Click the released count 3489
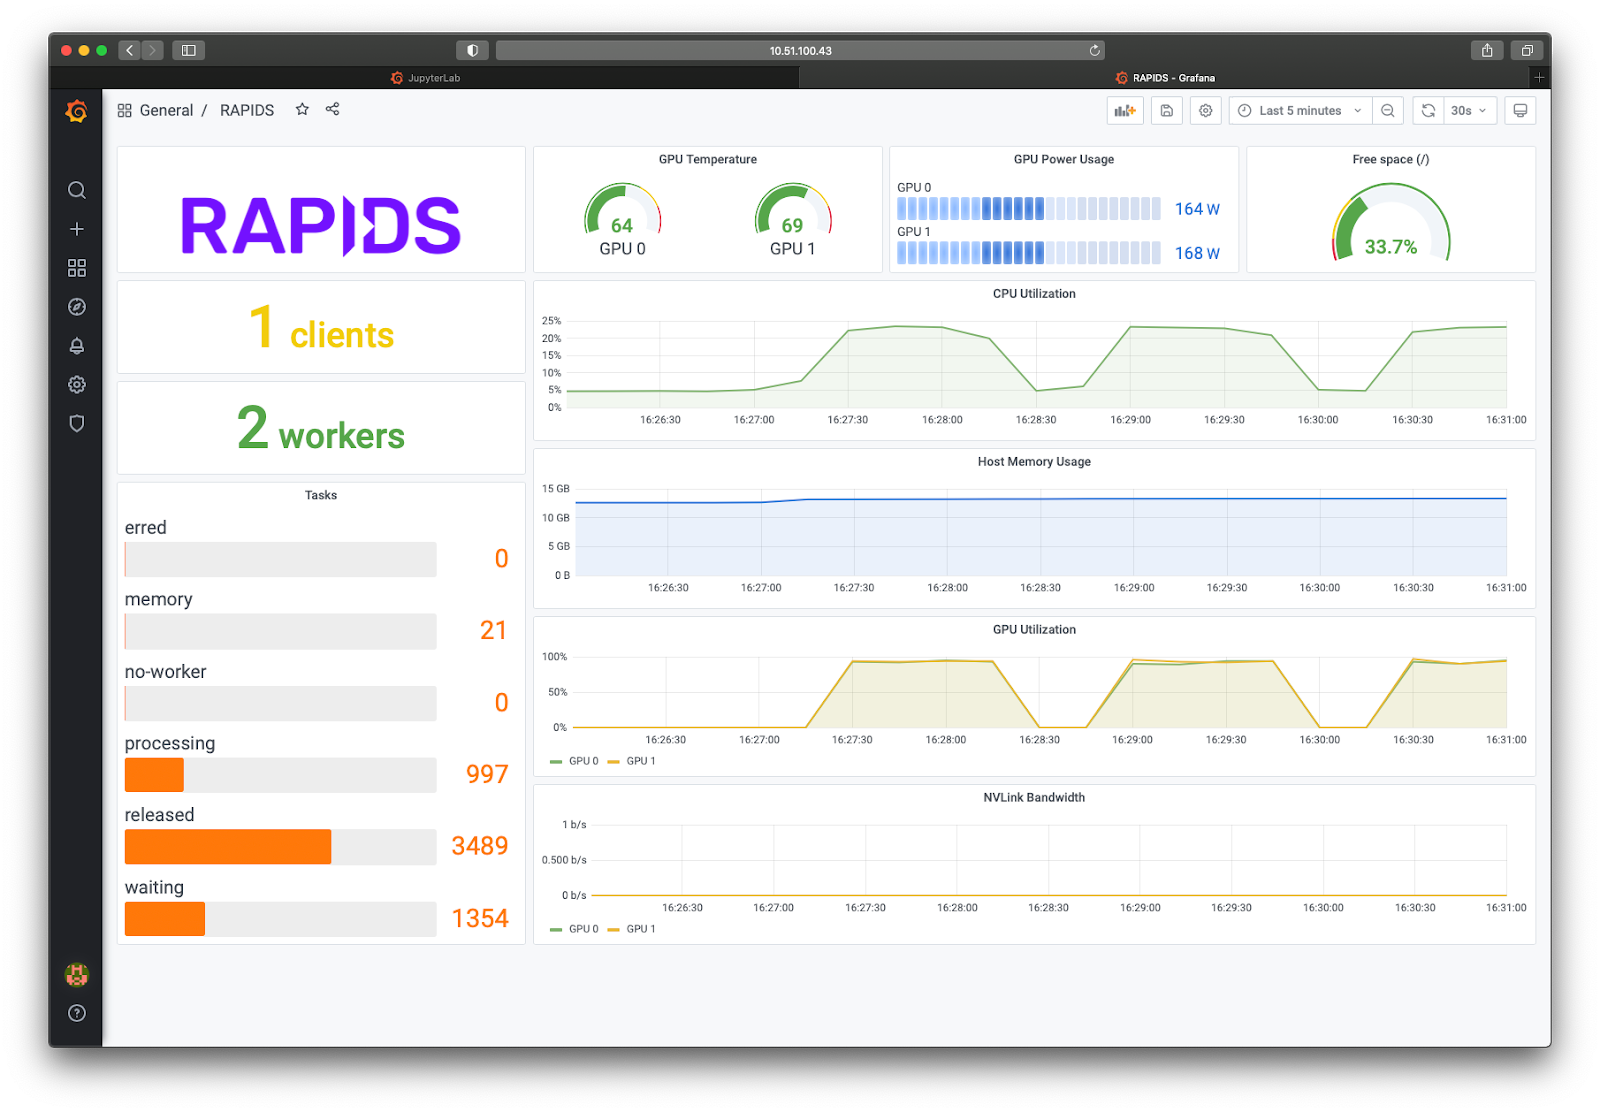The height and width of the screenshot is (1112, 1600). tap(480, 847)
